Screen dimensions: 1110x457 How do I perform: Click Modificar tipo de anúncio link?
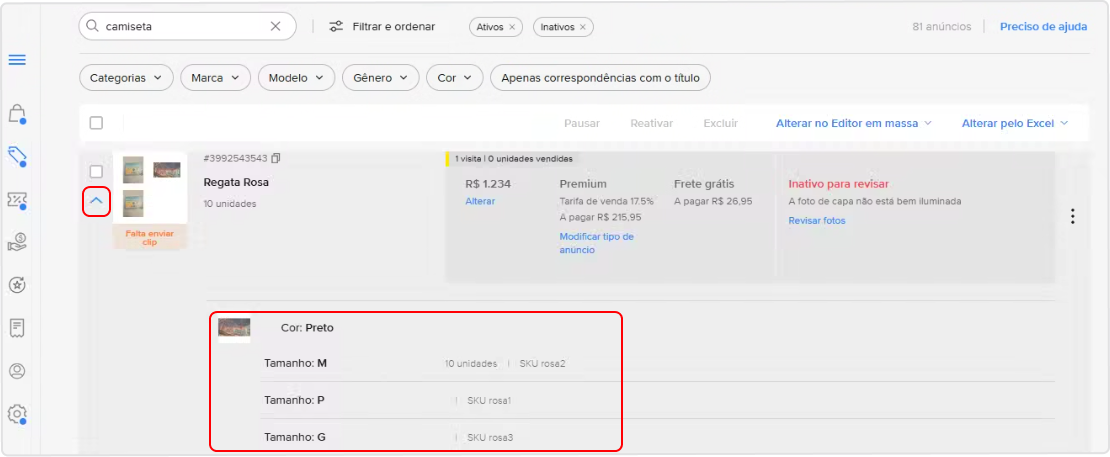coord(597,243)
